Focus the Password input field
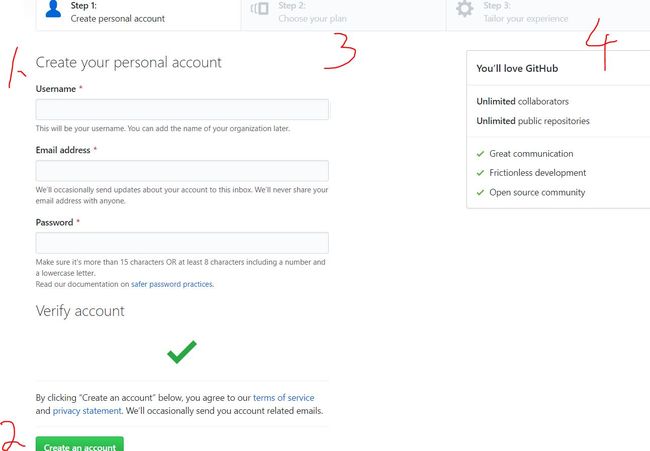The height and width of the screenshot is (451, 650). click(182, 243)
